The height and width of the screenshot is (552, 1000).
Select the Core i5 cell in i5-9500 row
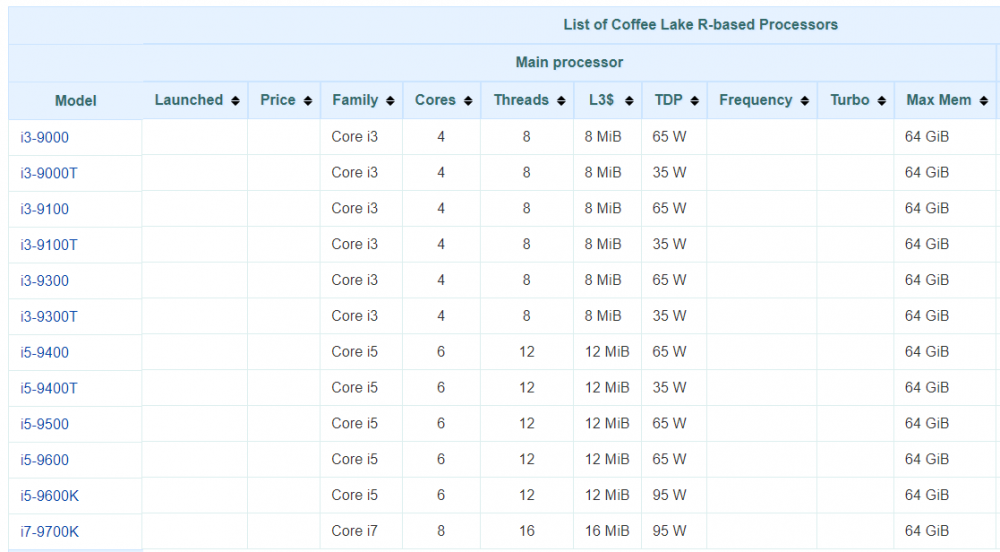click(x=361, y=423)
